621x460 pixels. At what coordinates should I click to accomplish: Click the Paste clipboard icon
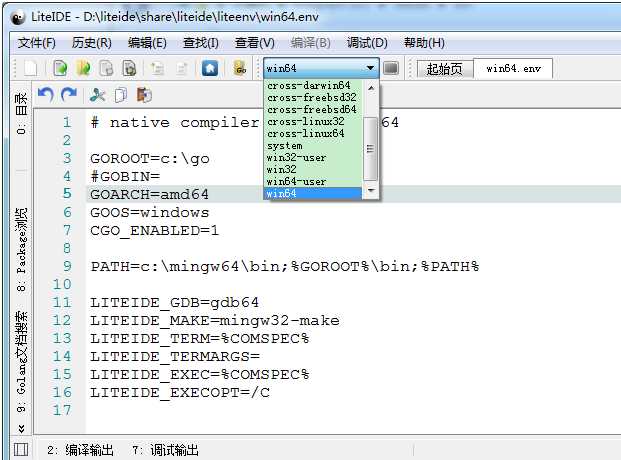(x=144, y=95)
